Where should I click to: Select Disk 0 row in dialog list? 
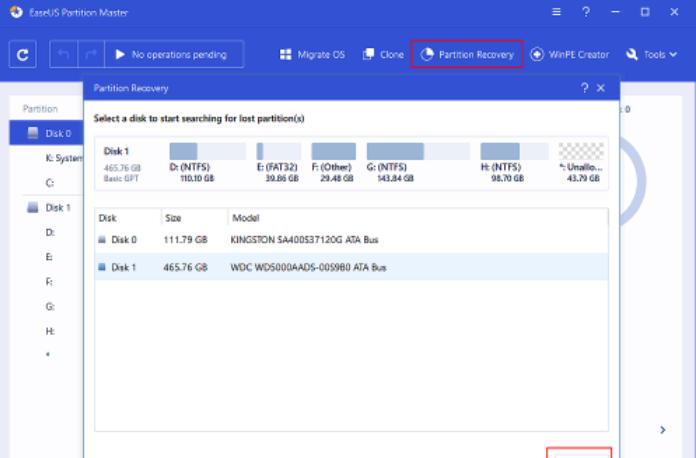[x=351, y=240]
